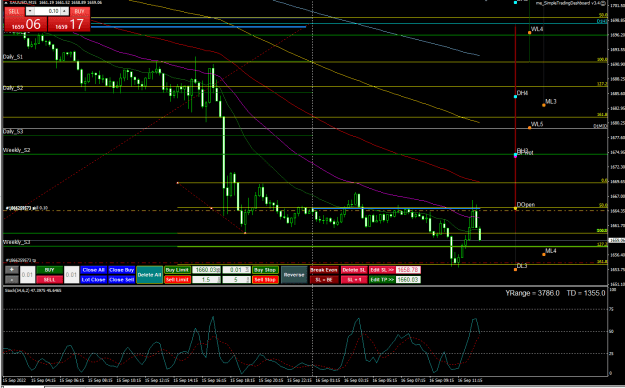This screenshot has height=388, width=625.
Task: Click the Buy Limit button
Action: (x=177, y=270)
